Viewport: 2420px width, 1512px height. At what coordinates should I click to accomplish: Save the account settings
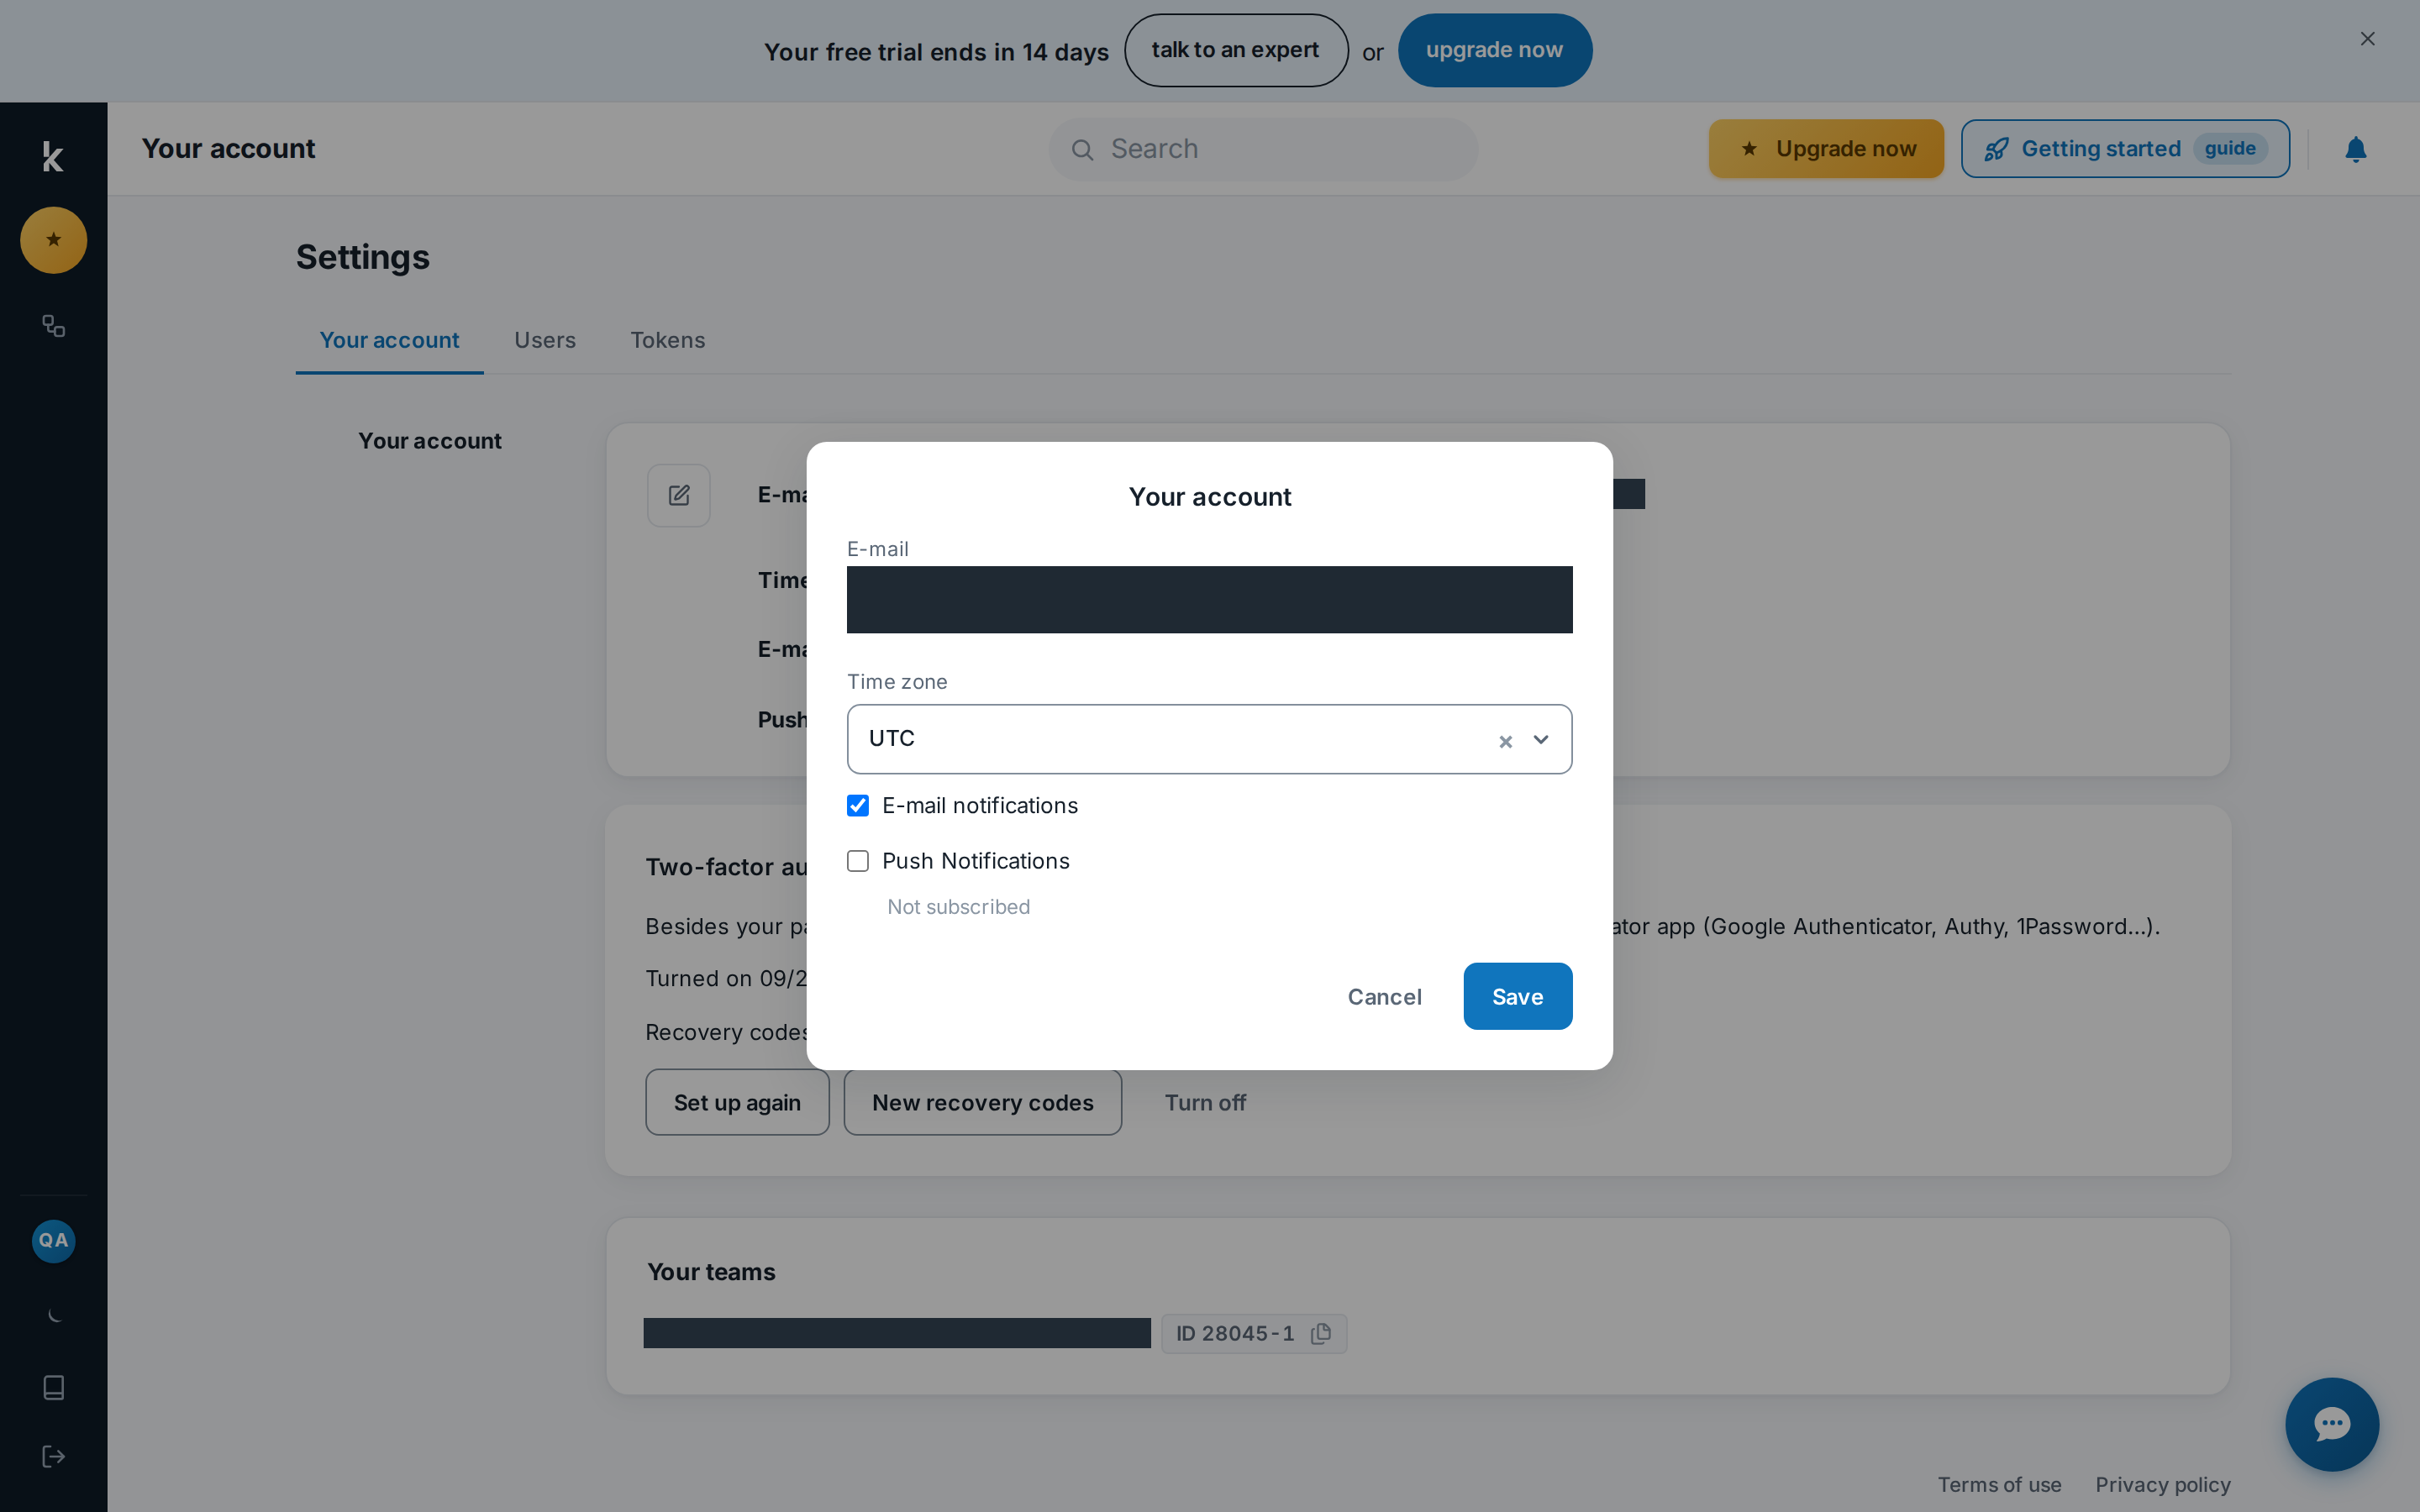[x=1518, y=996]
